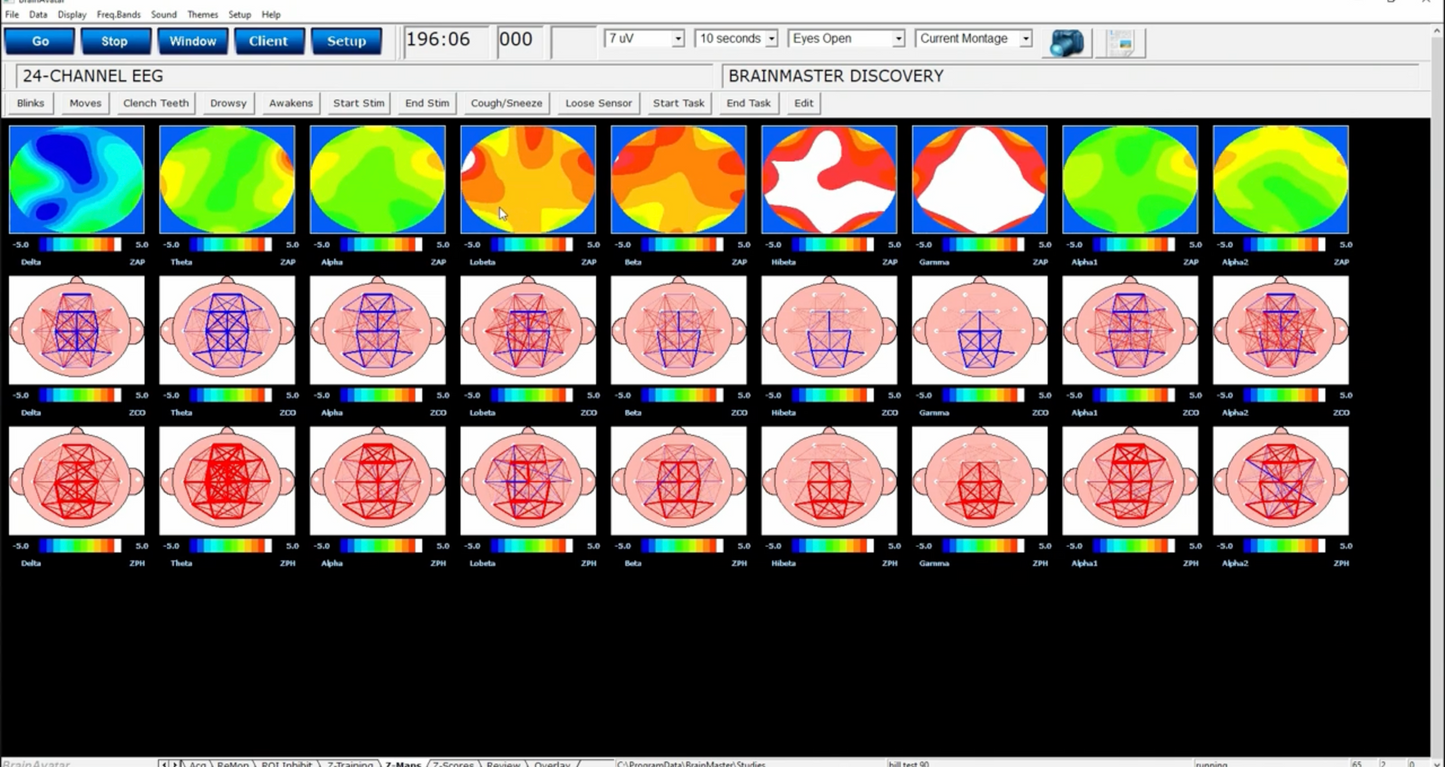The height and width of the screenshot is (767, 1445).
Task: Click the Alpha1 ZPH phase head map
Action: coord(1130,481)
